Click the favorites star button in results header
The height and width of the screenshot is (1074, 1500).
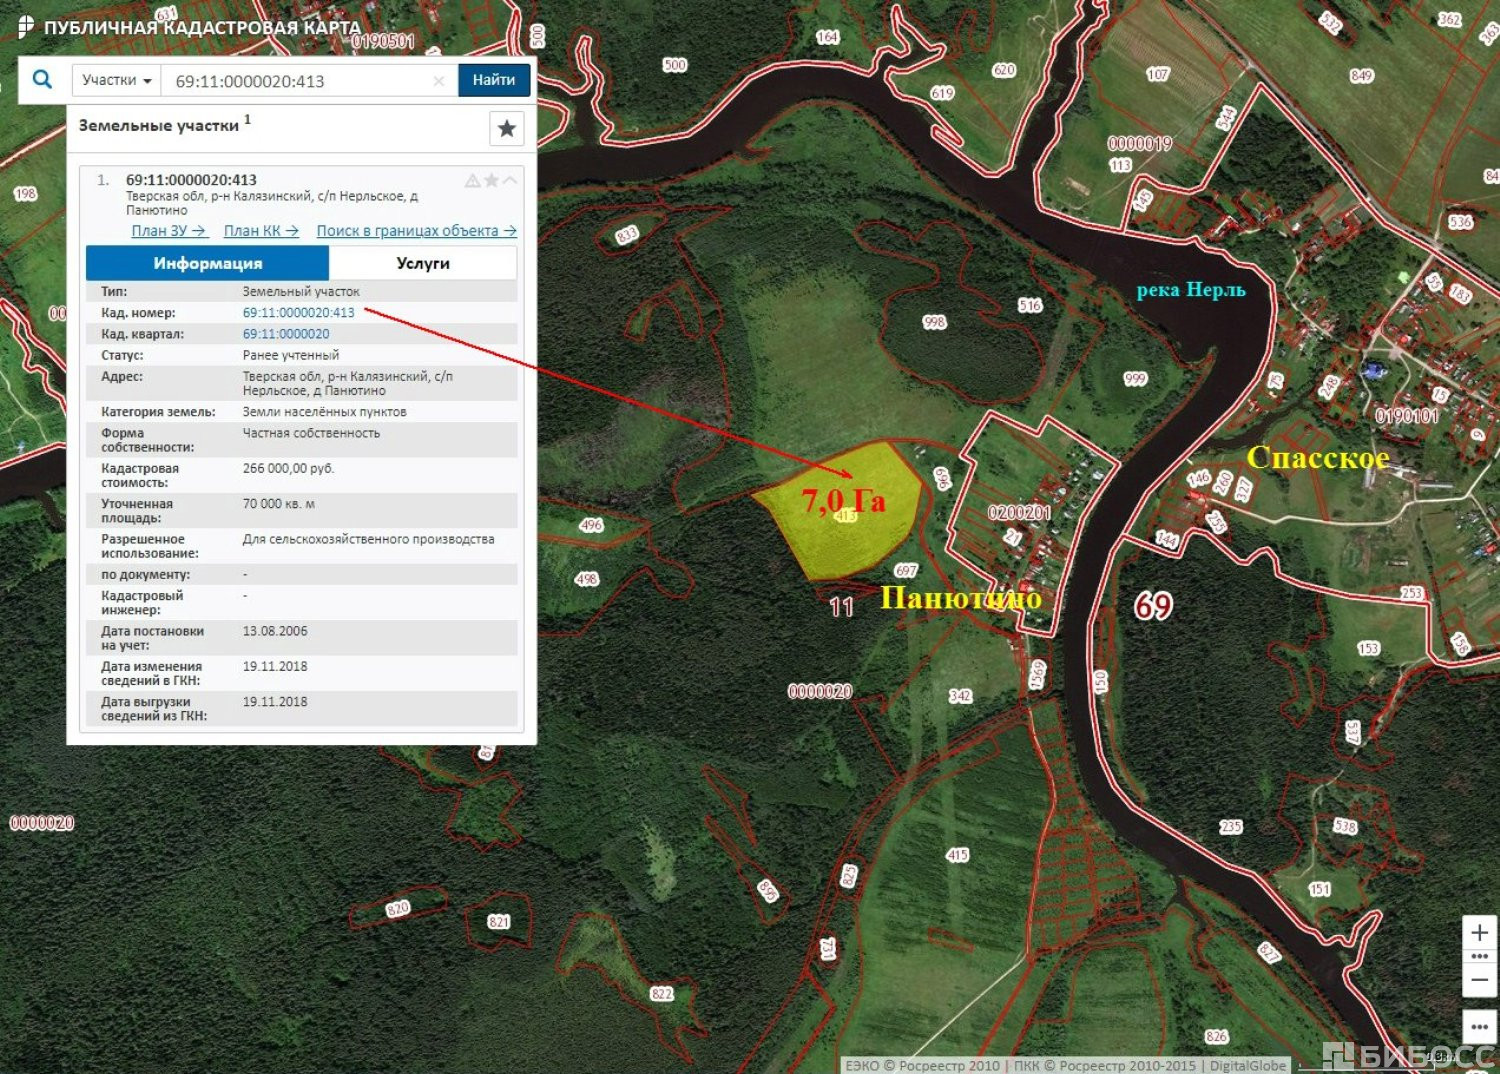click(x=507, y=128)
